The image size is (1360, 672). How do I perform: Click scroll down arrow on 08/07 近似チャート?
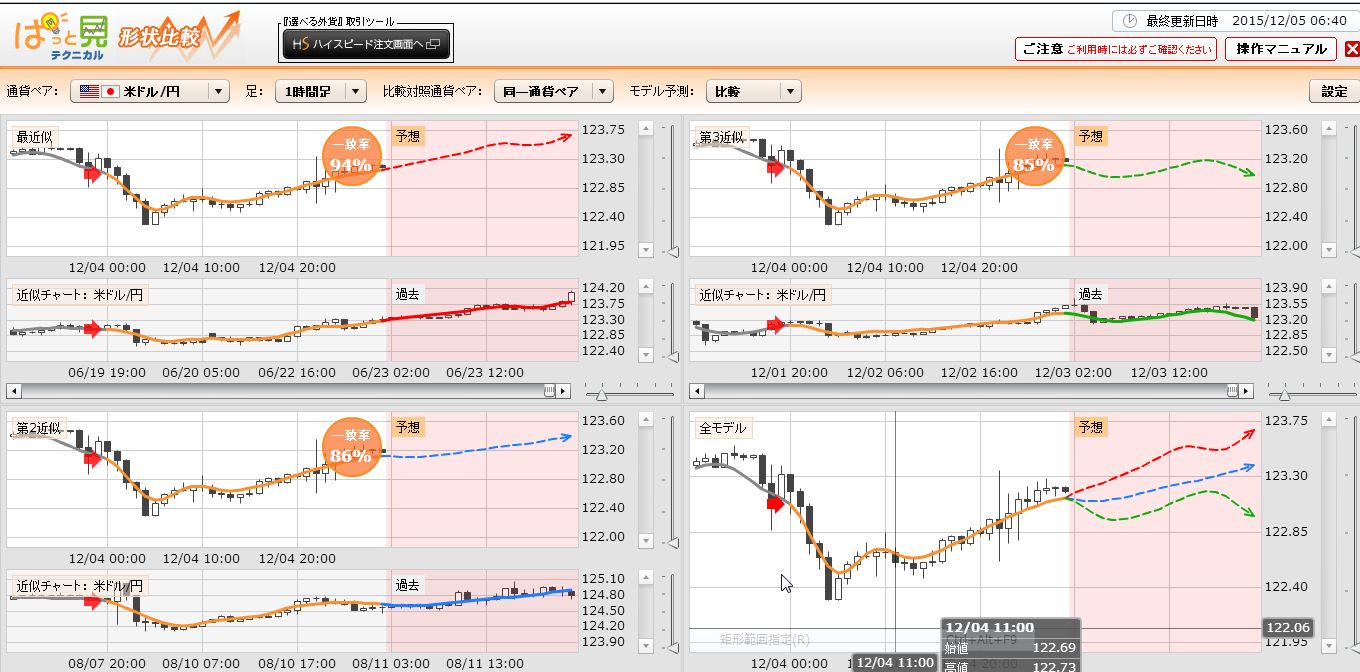click(645, 646)
